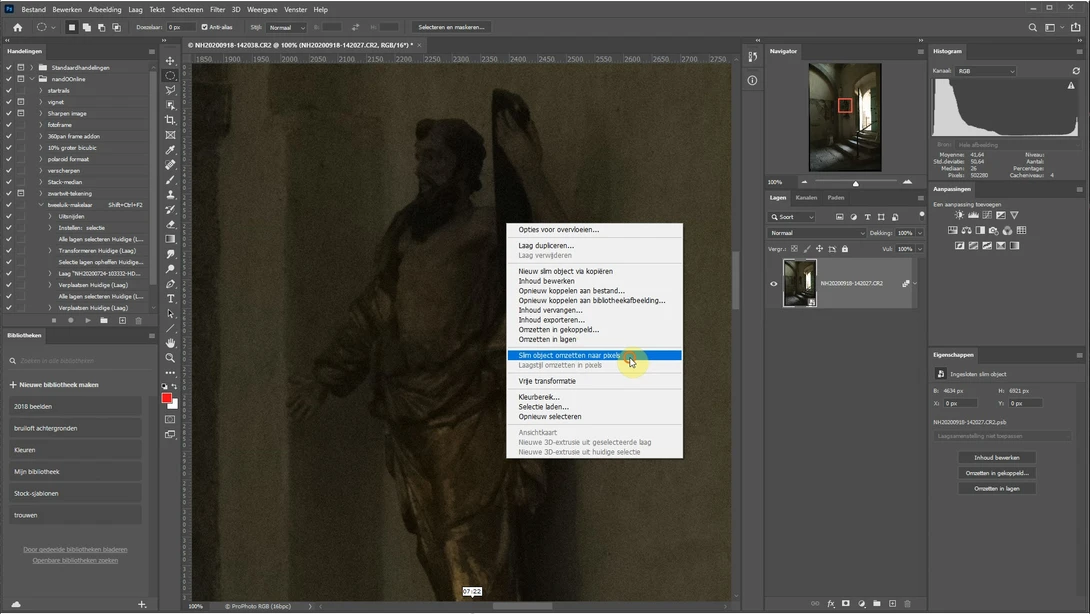Delete action with Handelingen trash icon
The image size is (1090, 614).
[138, 321]
